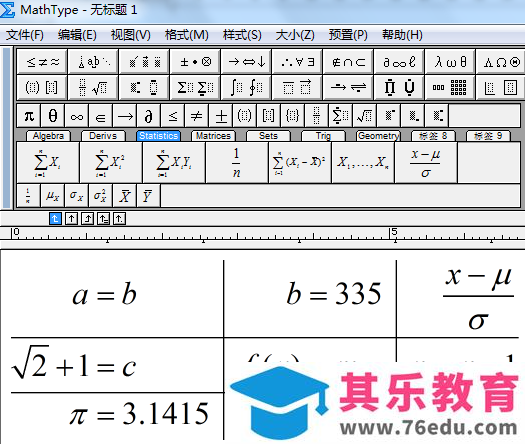525x444 pixels.
Task: Switch to the Sets tab
Action: [x=268, y=136]
